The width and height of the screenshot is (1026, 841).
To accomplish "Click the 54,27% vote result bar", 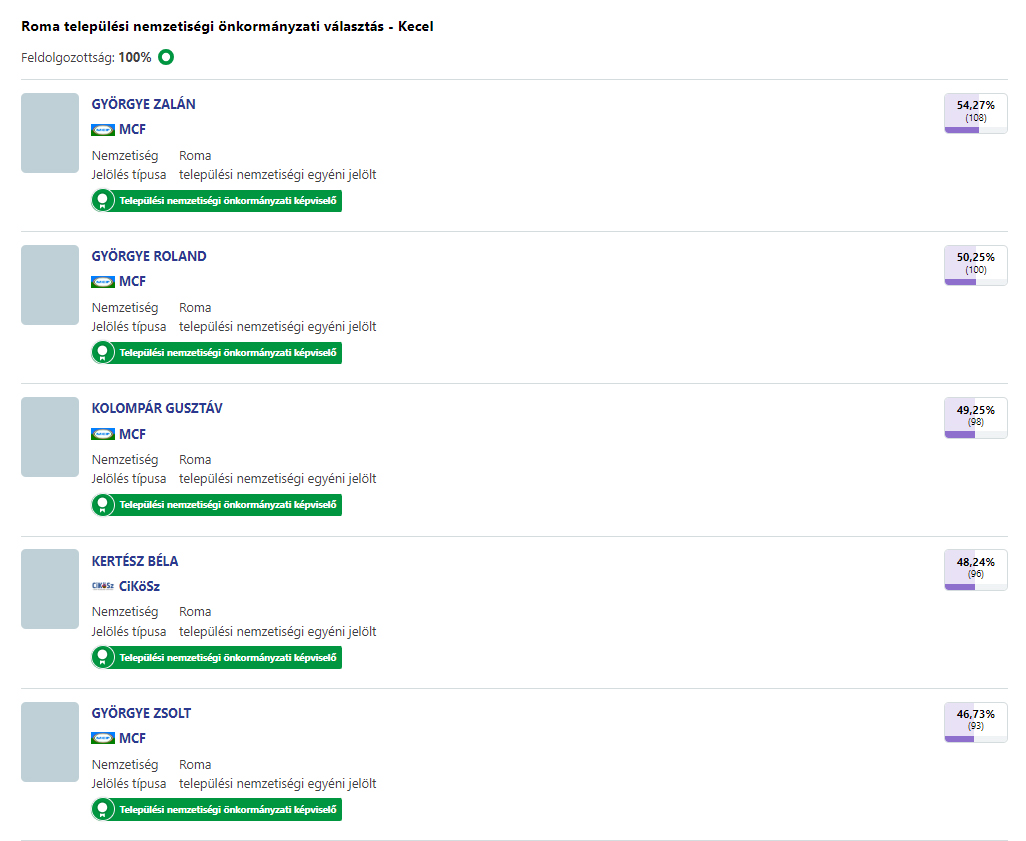I will pos(975,113).
